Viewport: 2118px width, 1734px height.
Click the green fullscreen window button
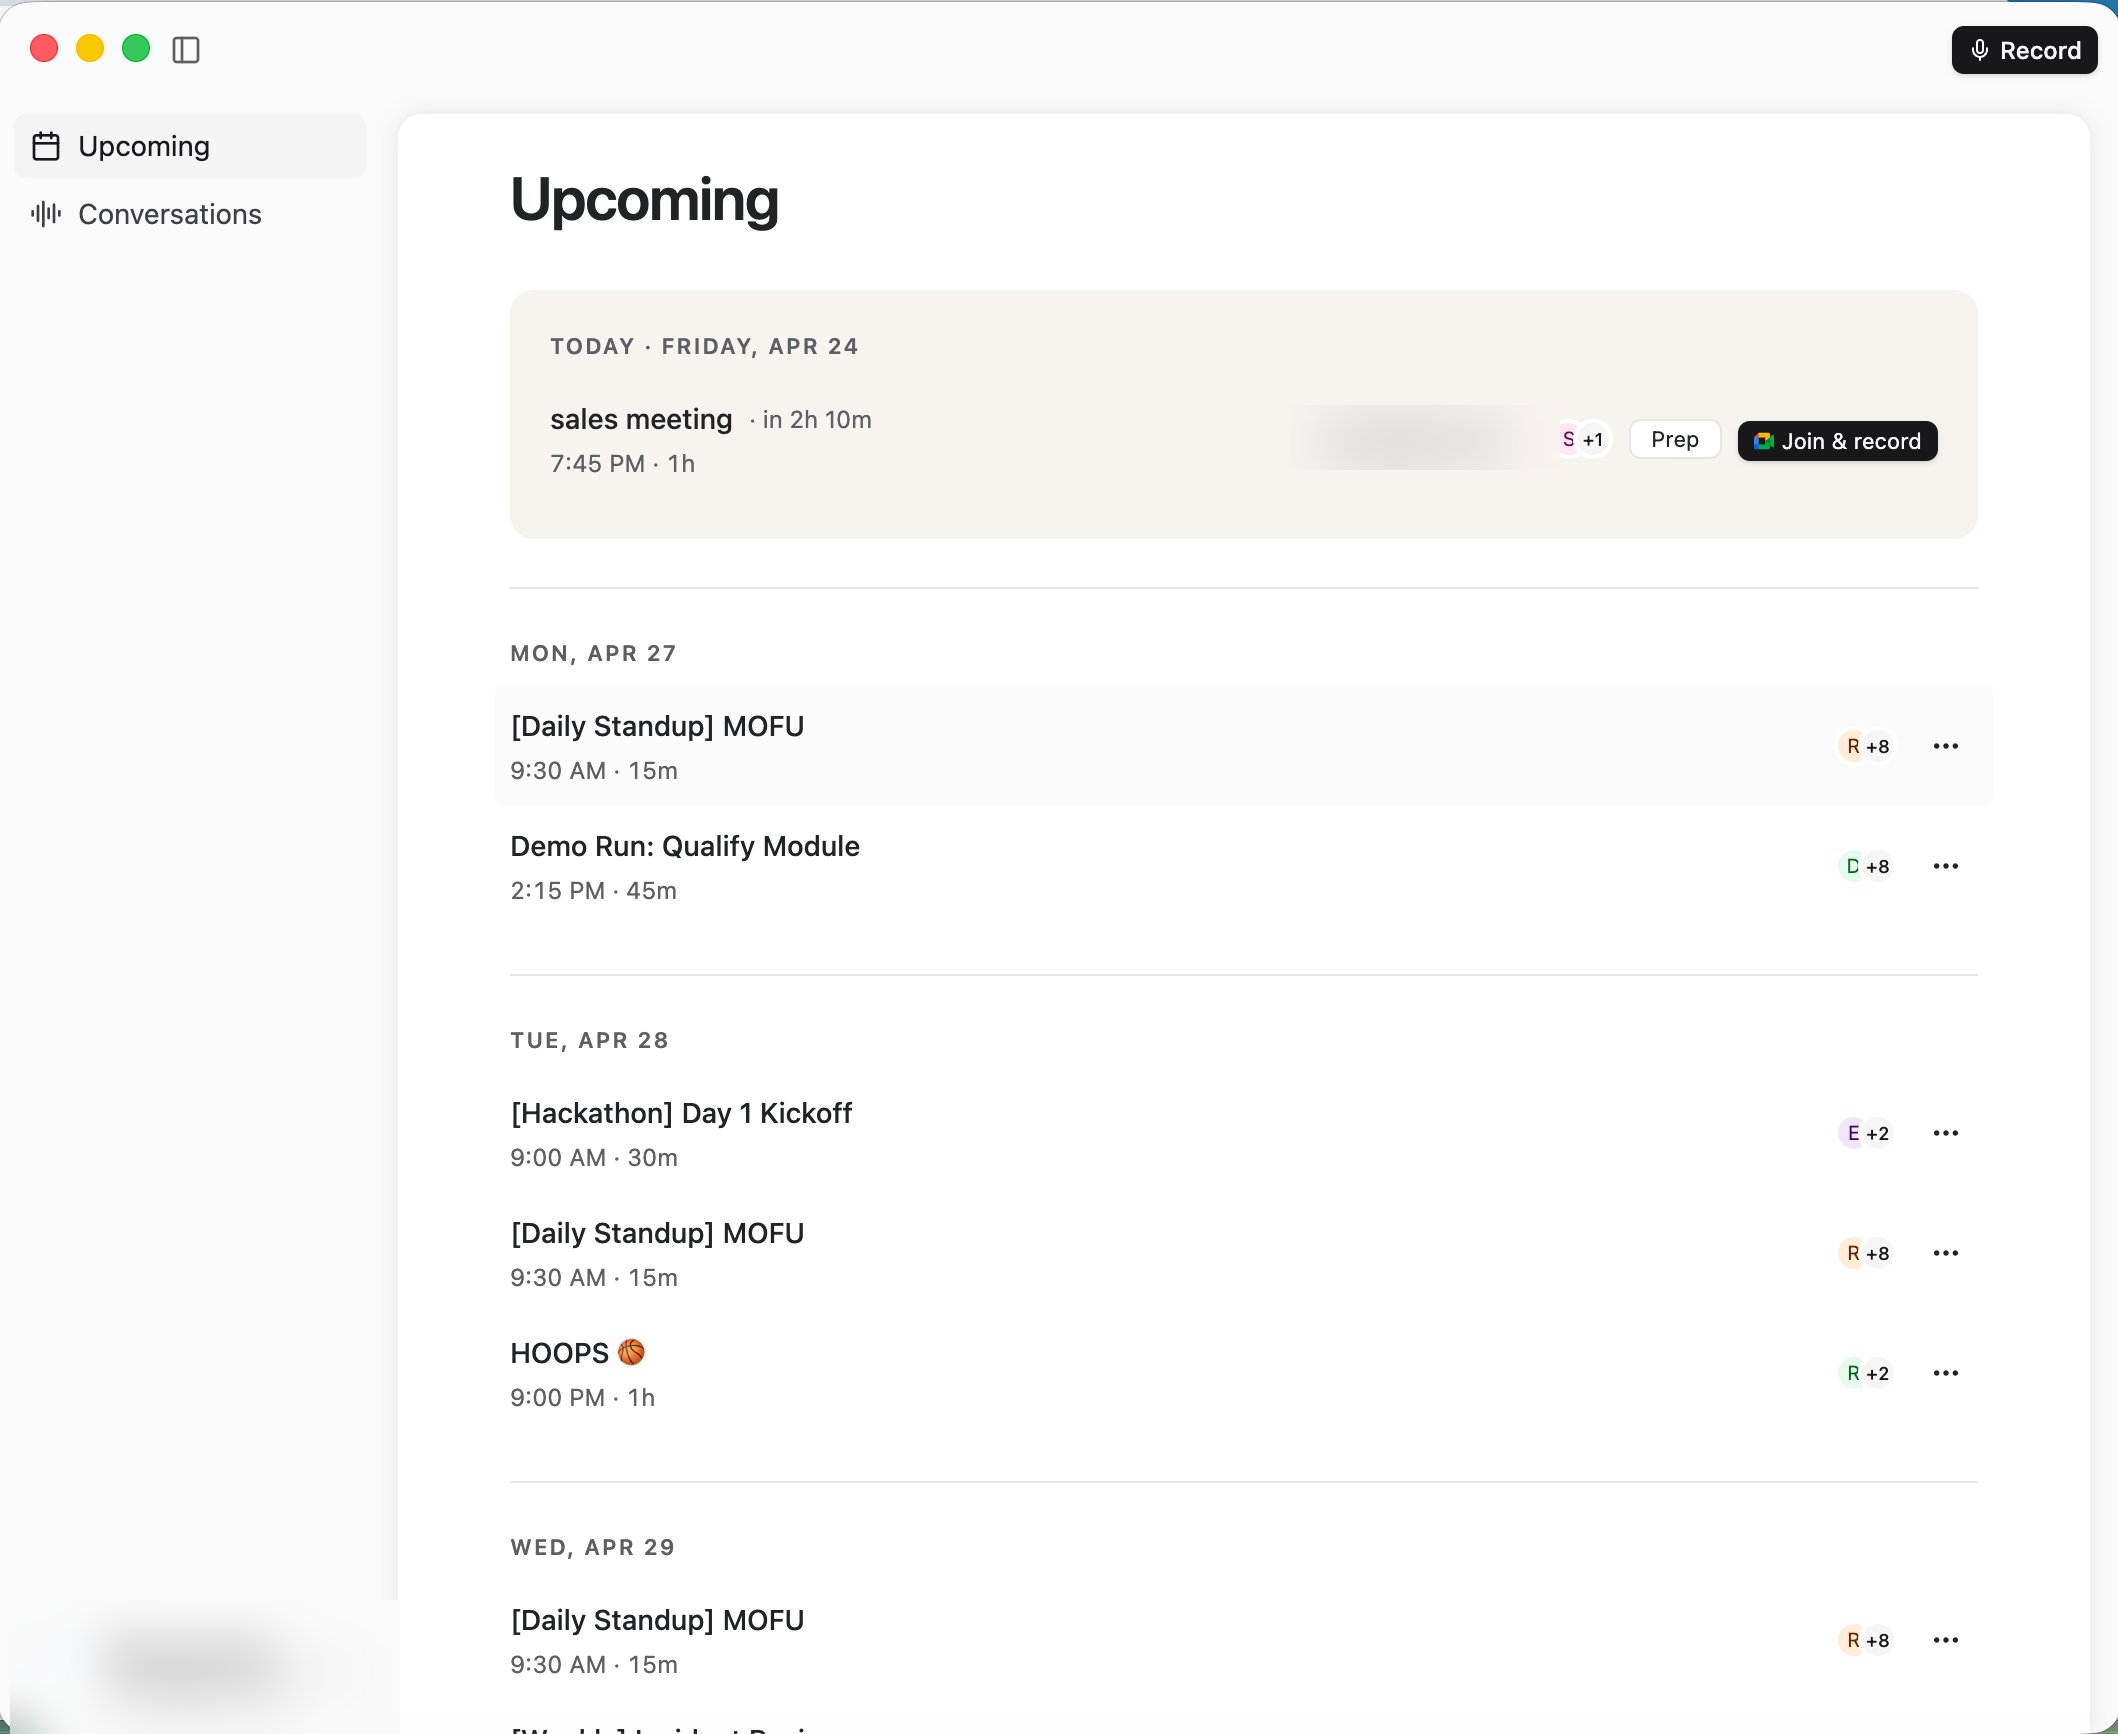point(136,48)
